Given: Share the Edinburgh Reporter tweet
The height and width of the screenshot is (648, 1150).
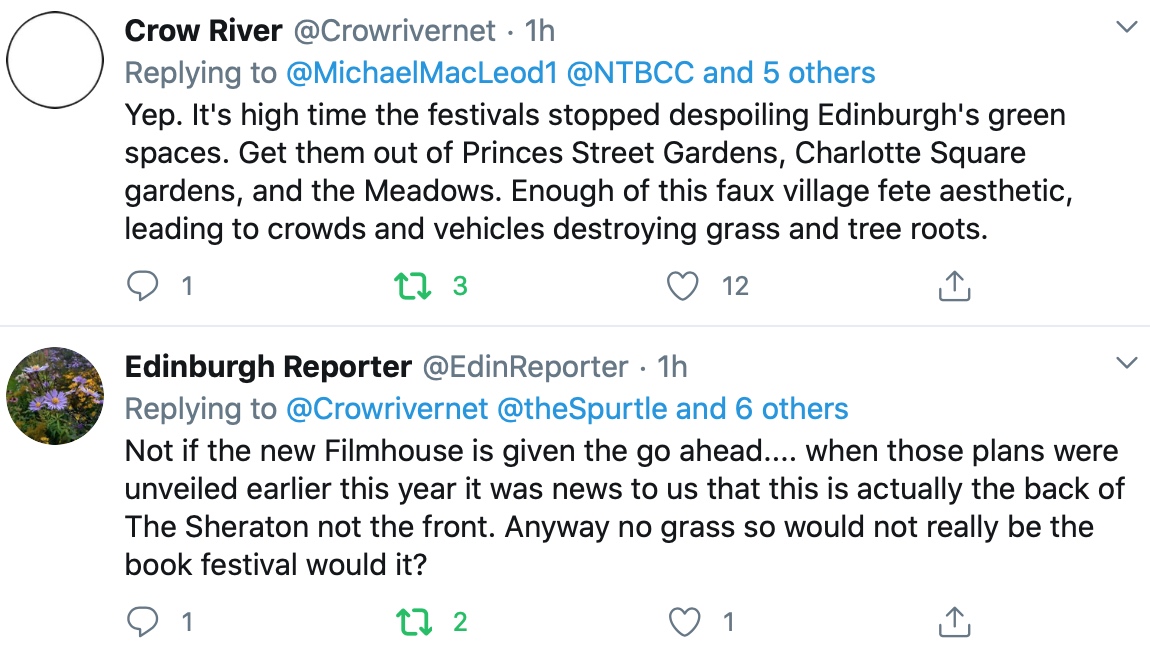Looking at the screenshot, I should [x=955, y=623].
